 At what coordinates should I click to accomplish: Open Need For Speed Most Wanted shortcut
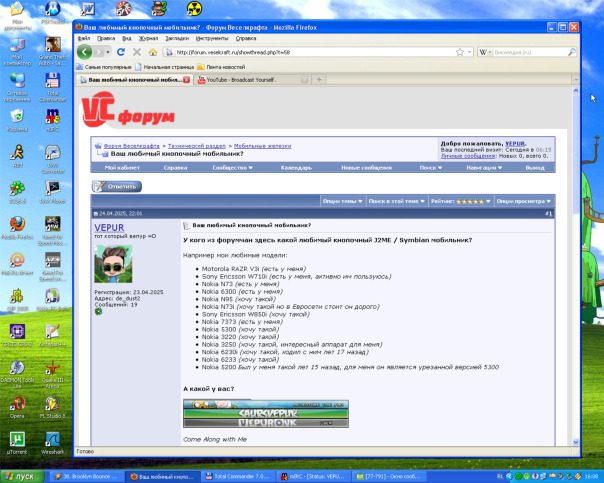52,231
